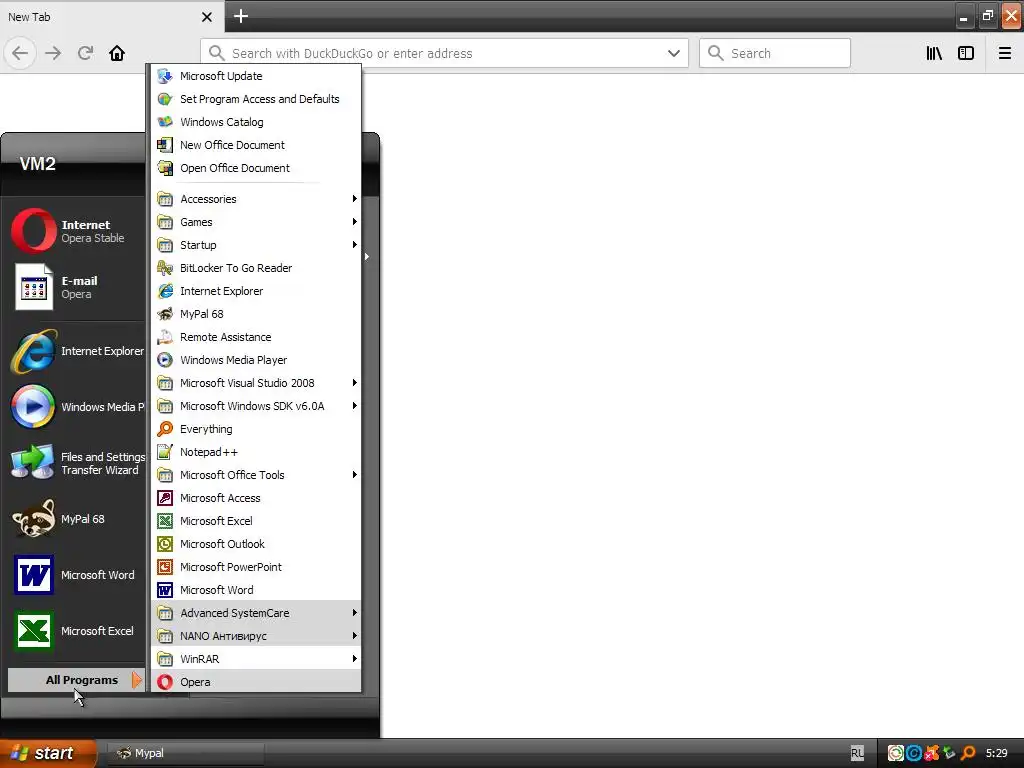This screenshot has height=768, width=1024.
Task: Click the VM2 user name header
Action: pyautogui.click(x=37, y=164)
